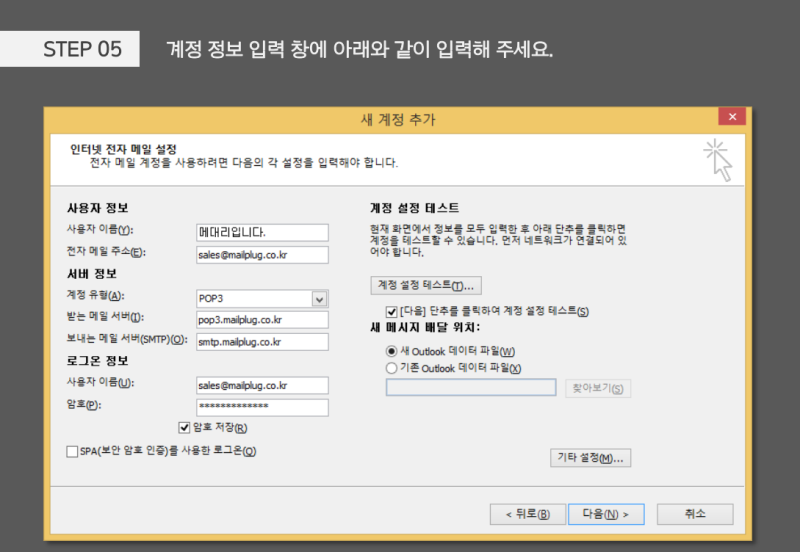This screenshot has height=552, width=800.
Task: Click the cursor wizard icon in the header
Action: (x=718, y=160)
